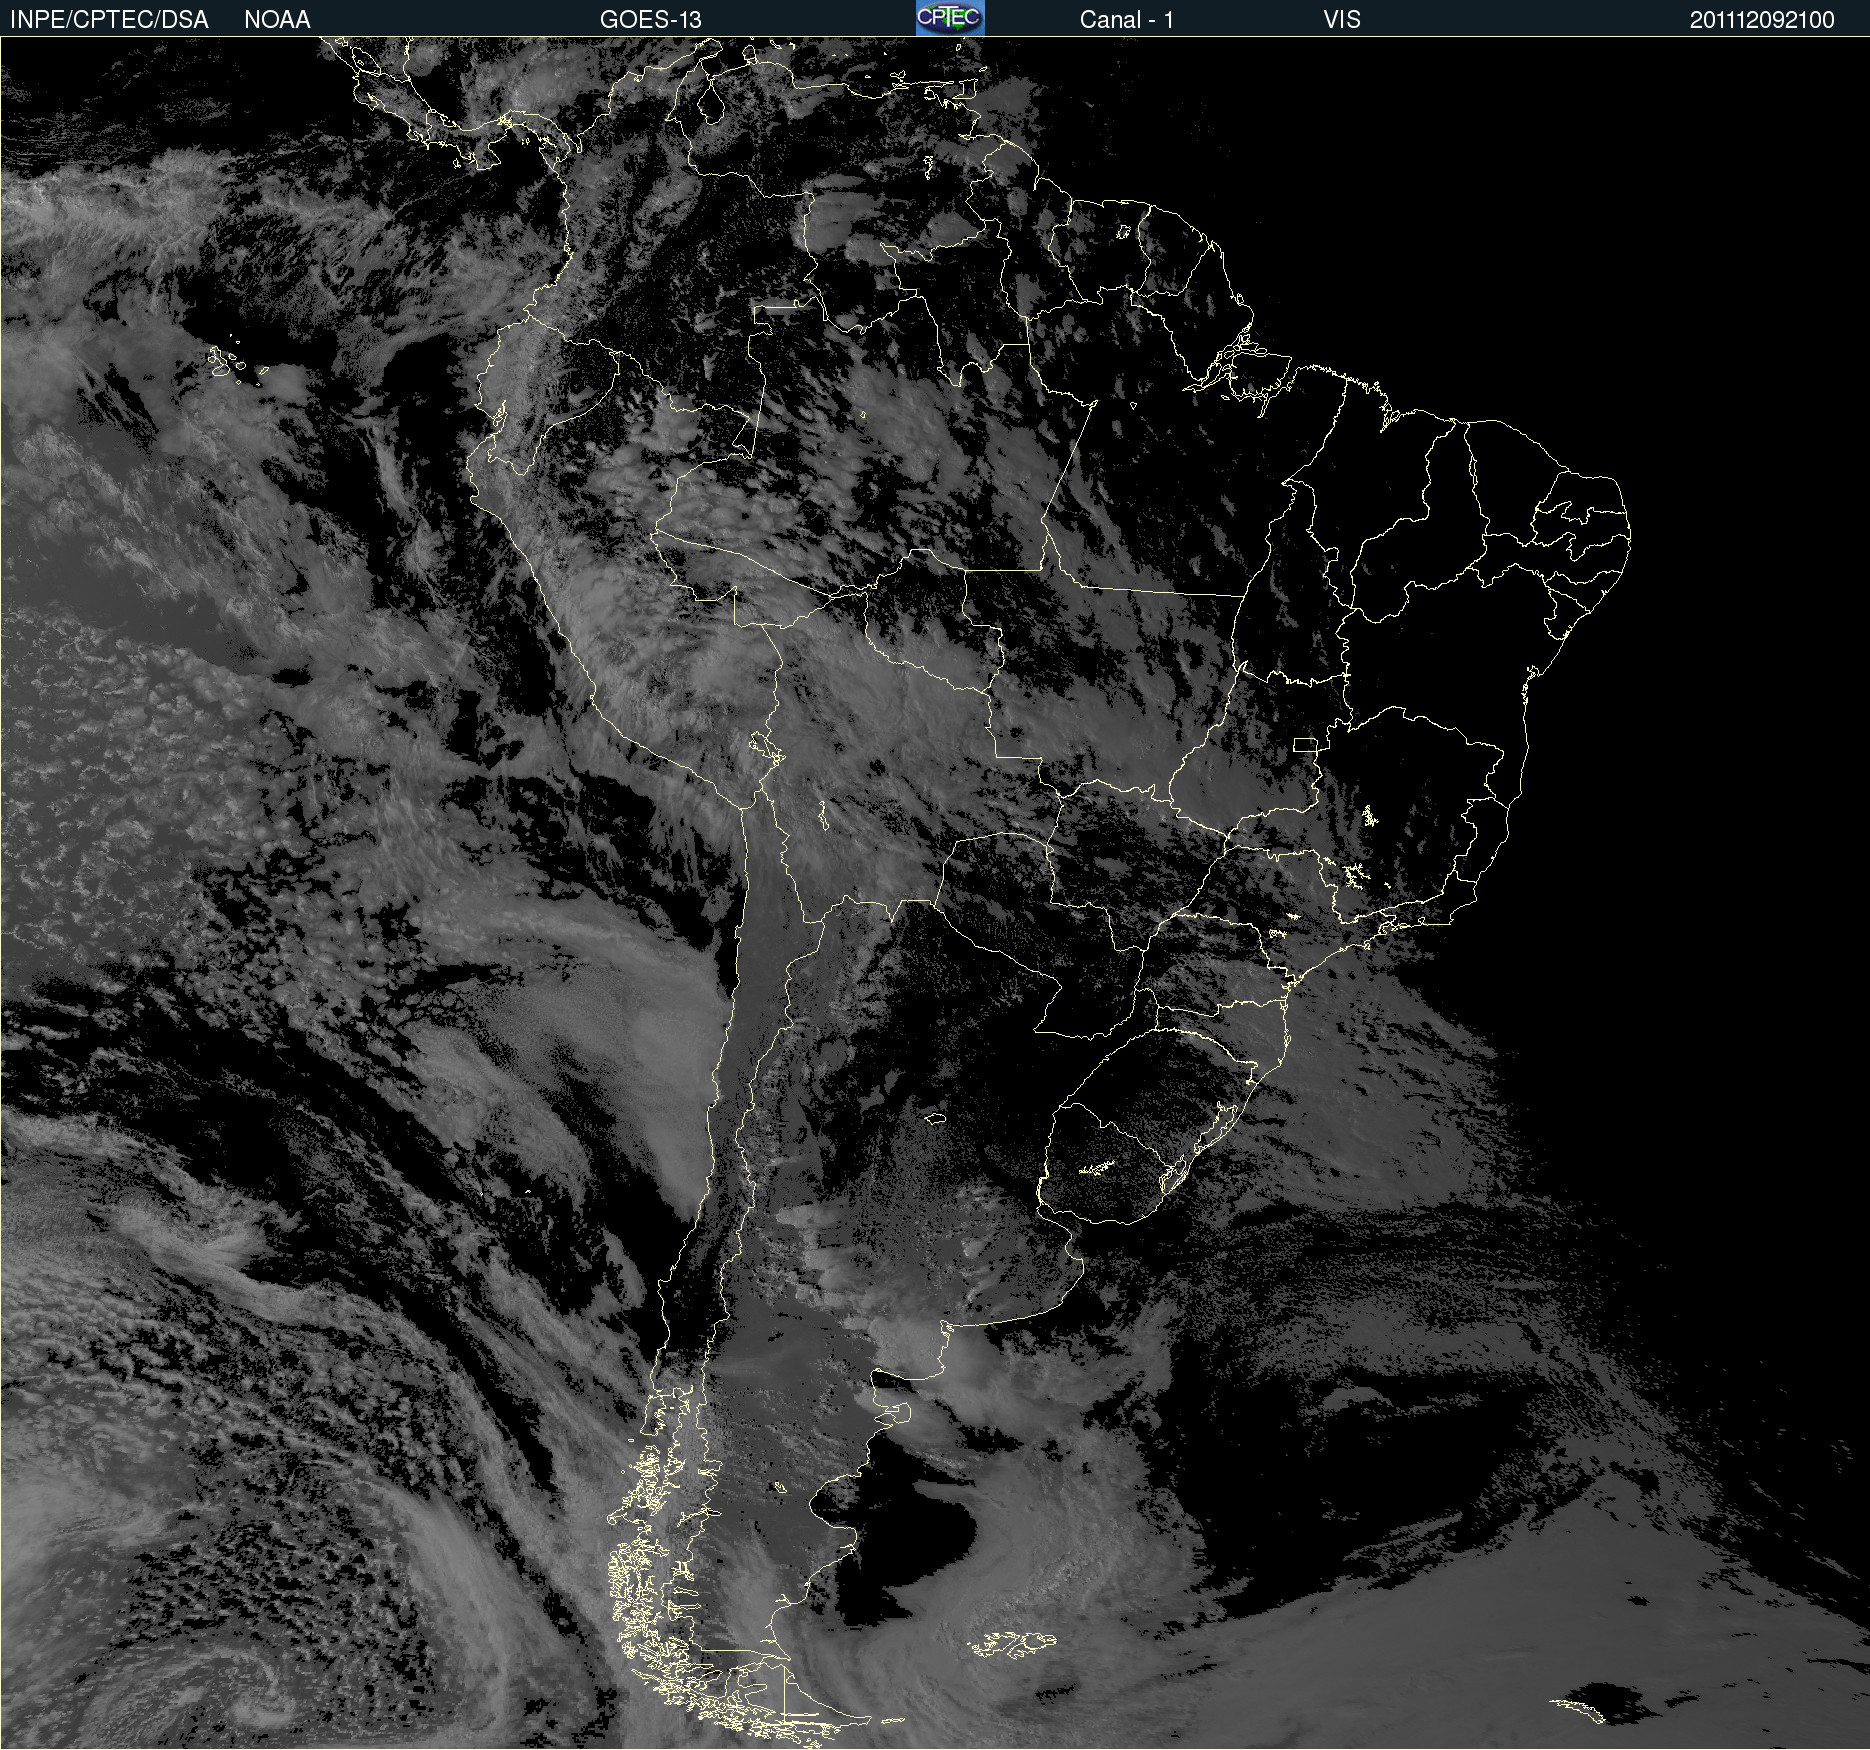This screenshot has height=1750, width=1870.
Task: Select the GOES-13 satellite label
Action: (651, 20)
